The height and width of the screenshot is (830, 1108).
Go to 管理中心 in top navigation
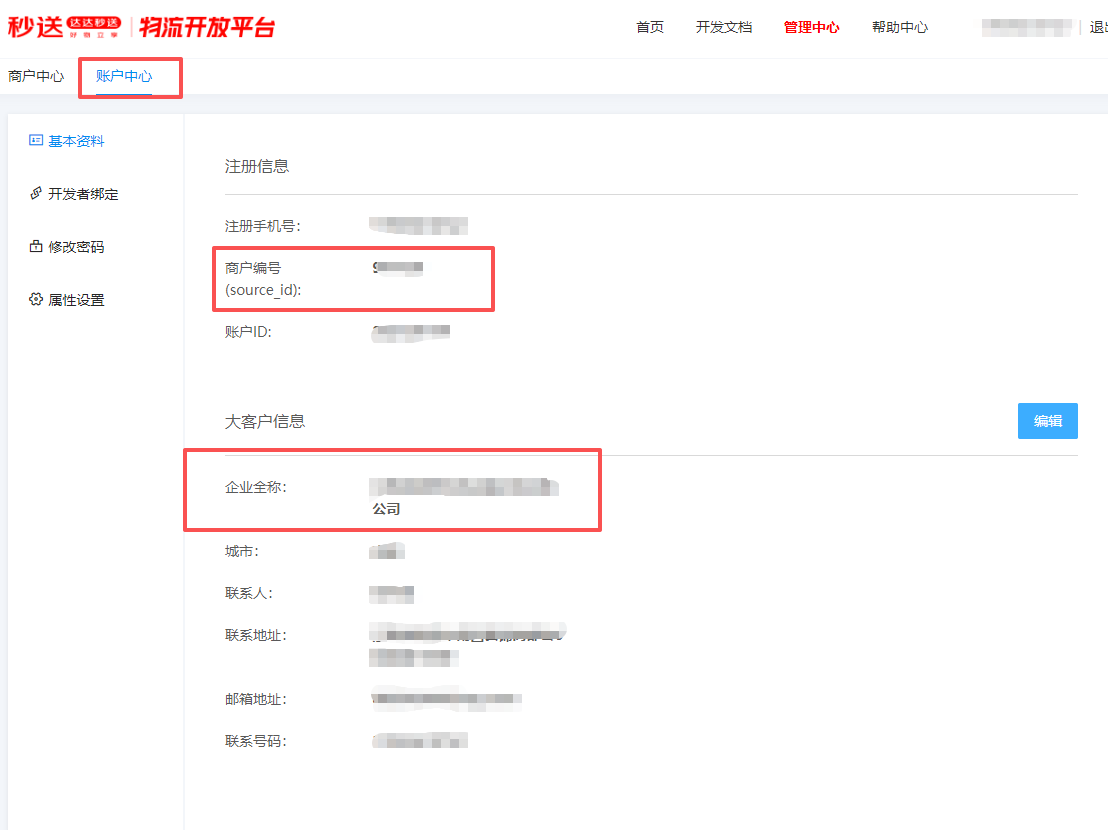point(811,28)
